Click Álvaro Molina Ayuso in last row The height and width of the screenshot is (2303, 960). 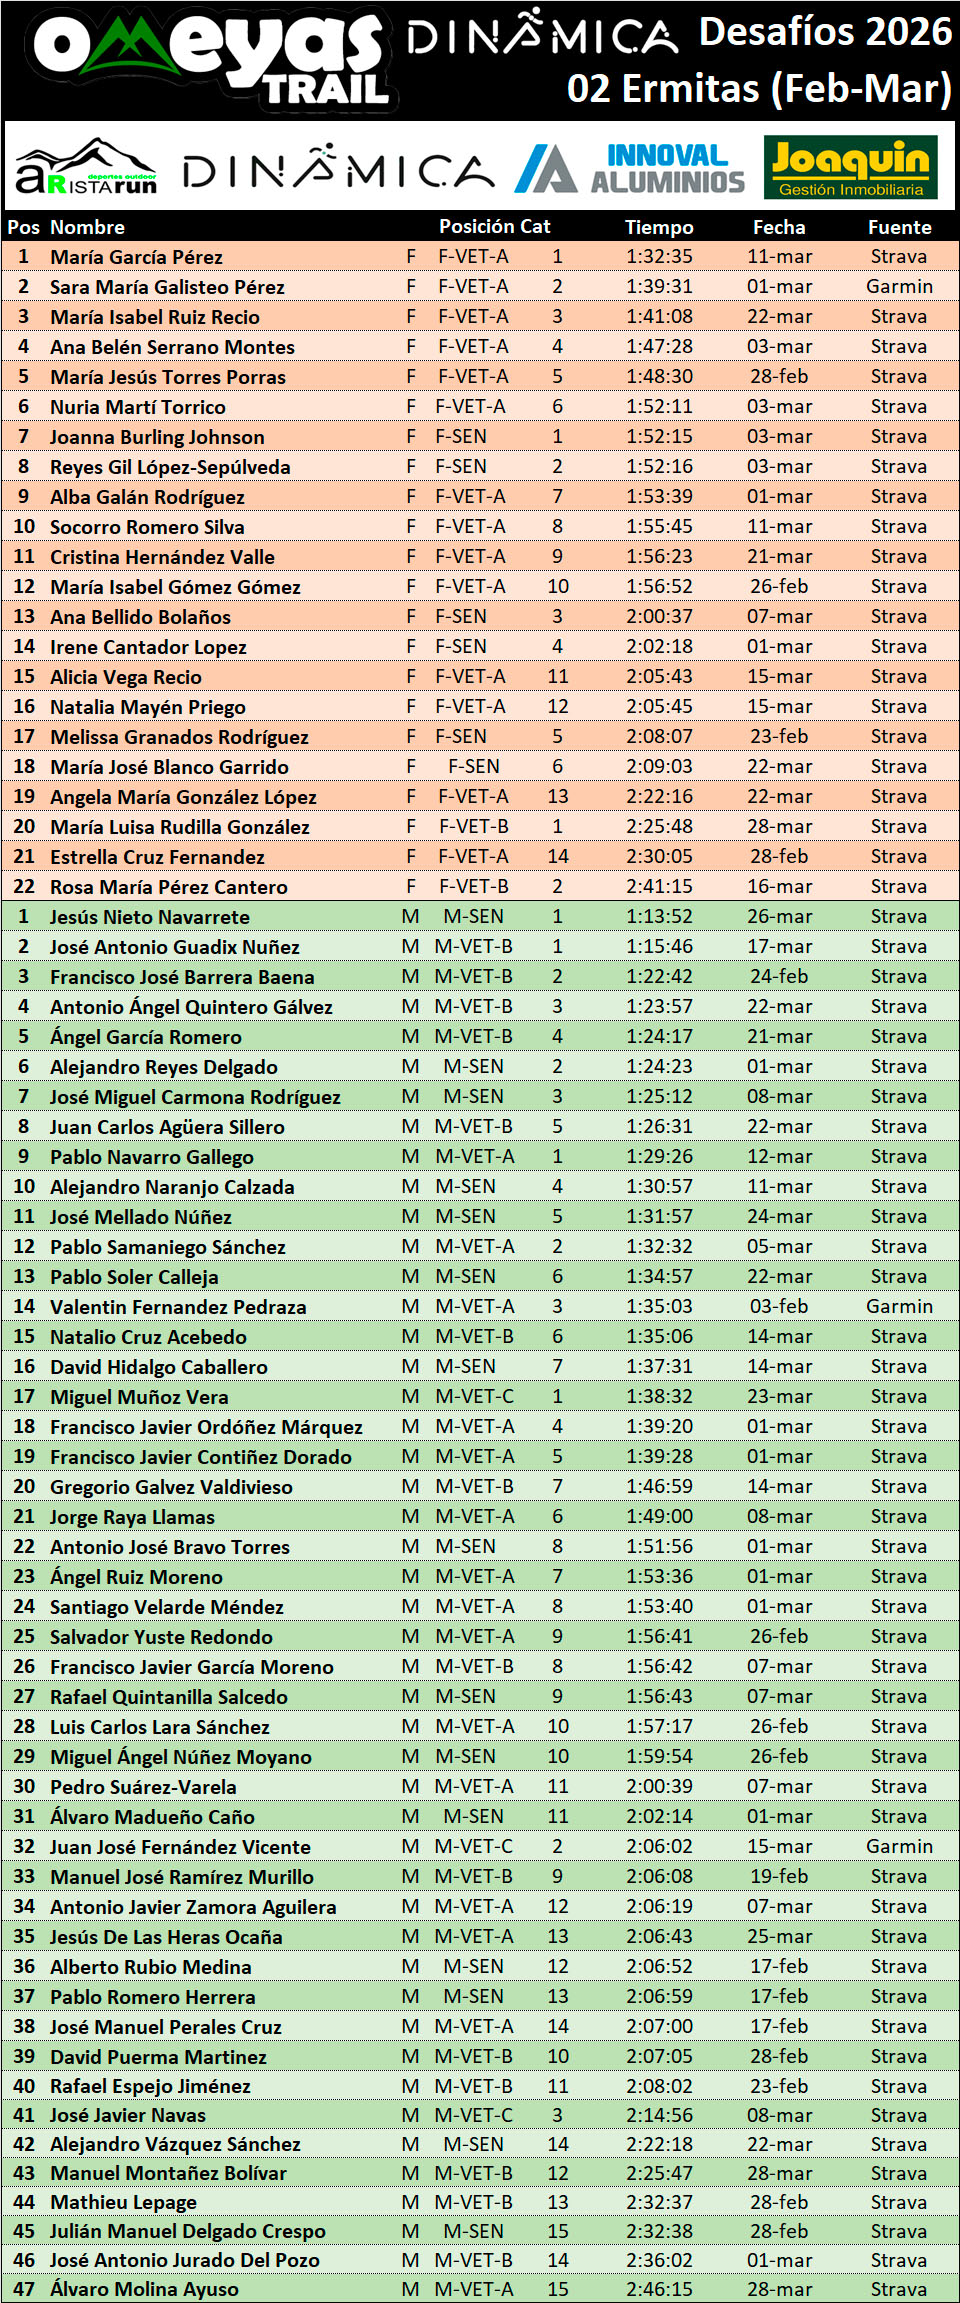(x=144, y=2288)
